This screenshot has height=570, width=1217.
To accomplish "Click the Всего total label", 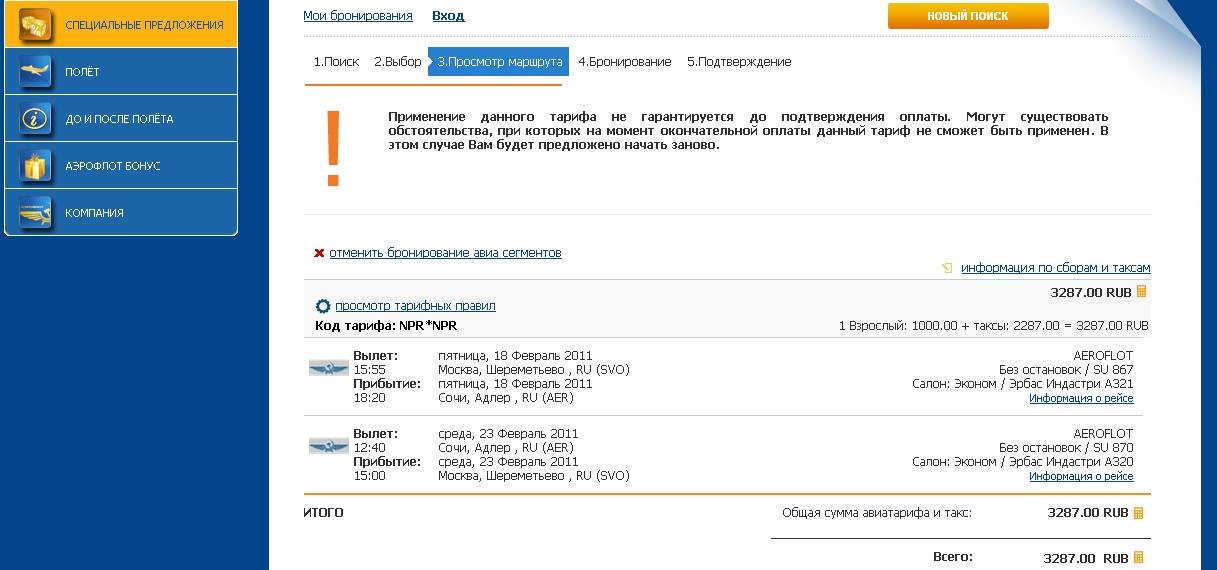I will 952,557.
